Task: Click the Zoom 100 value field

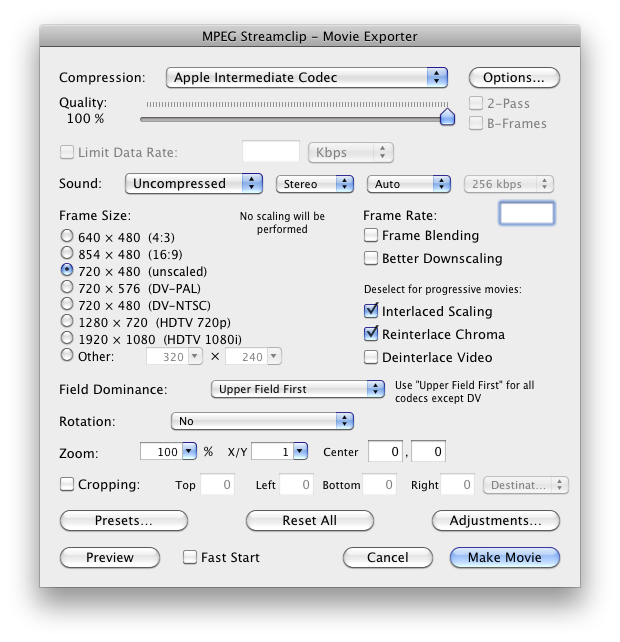Action: pyautogui.click(x=161, y=452)
